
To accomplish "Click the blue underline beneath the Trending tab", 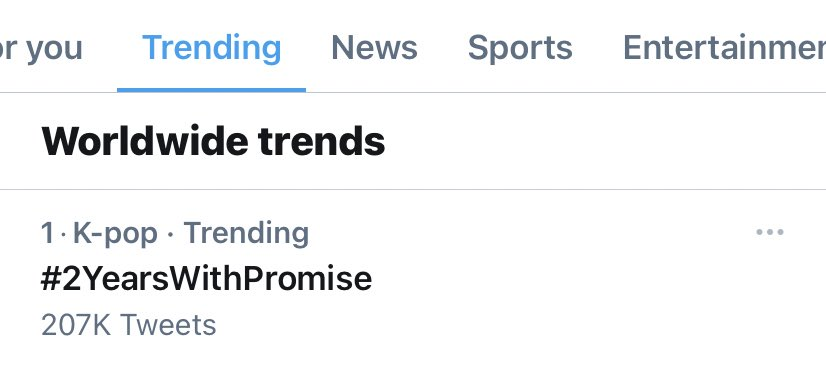I will 211,90.
